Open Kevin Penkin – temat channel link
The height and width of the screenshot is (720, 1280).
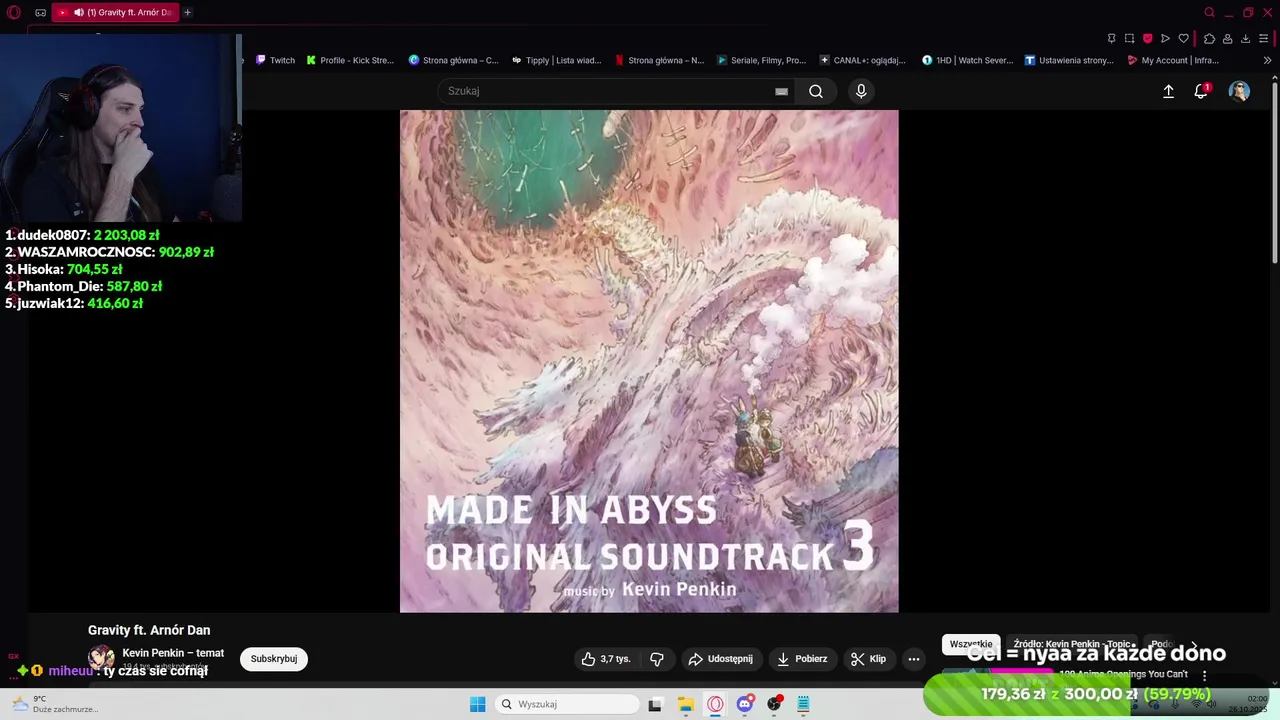click(x=173, y=653)
